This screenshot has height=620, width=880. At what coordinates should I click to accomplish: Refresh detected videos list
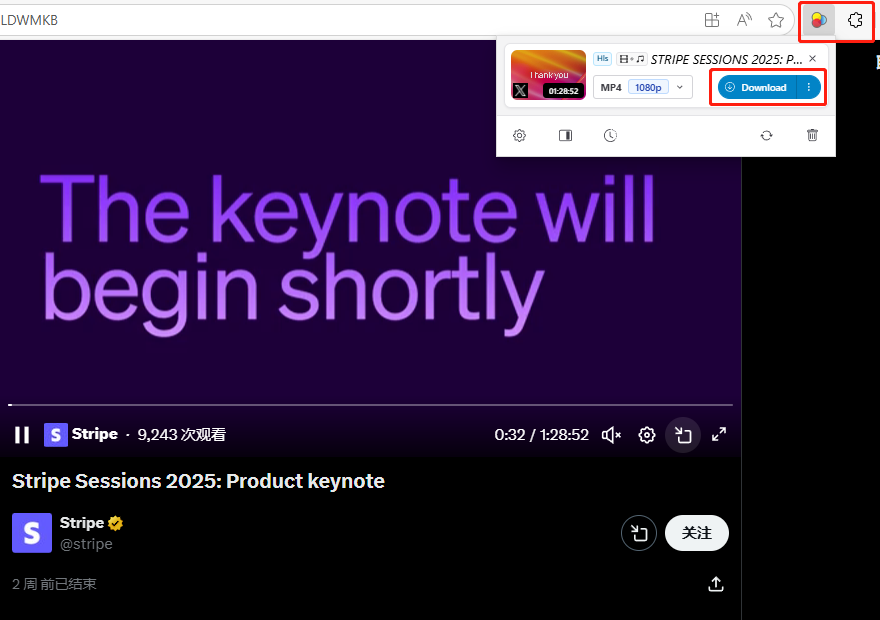pyautogui.click(x=766, y=135)
